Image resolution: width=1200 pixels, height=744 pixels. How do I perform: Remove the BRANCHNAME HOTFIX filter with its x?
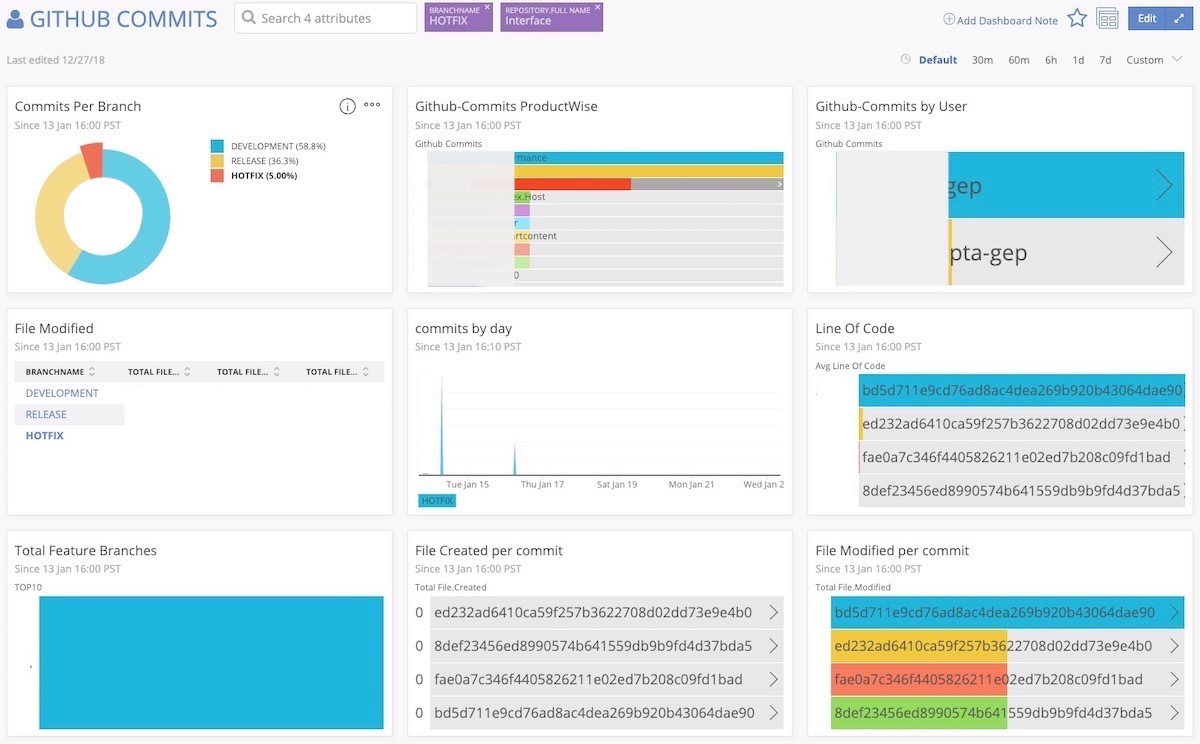[x=487, y=7]
